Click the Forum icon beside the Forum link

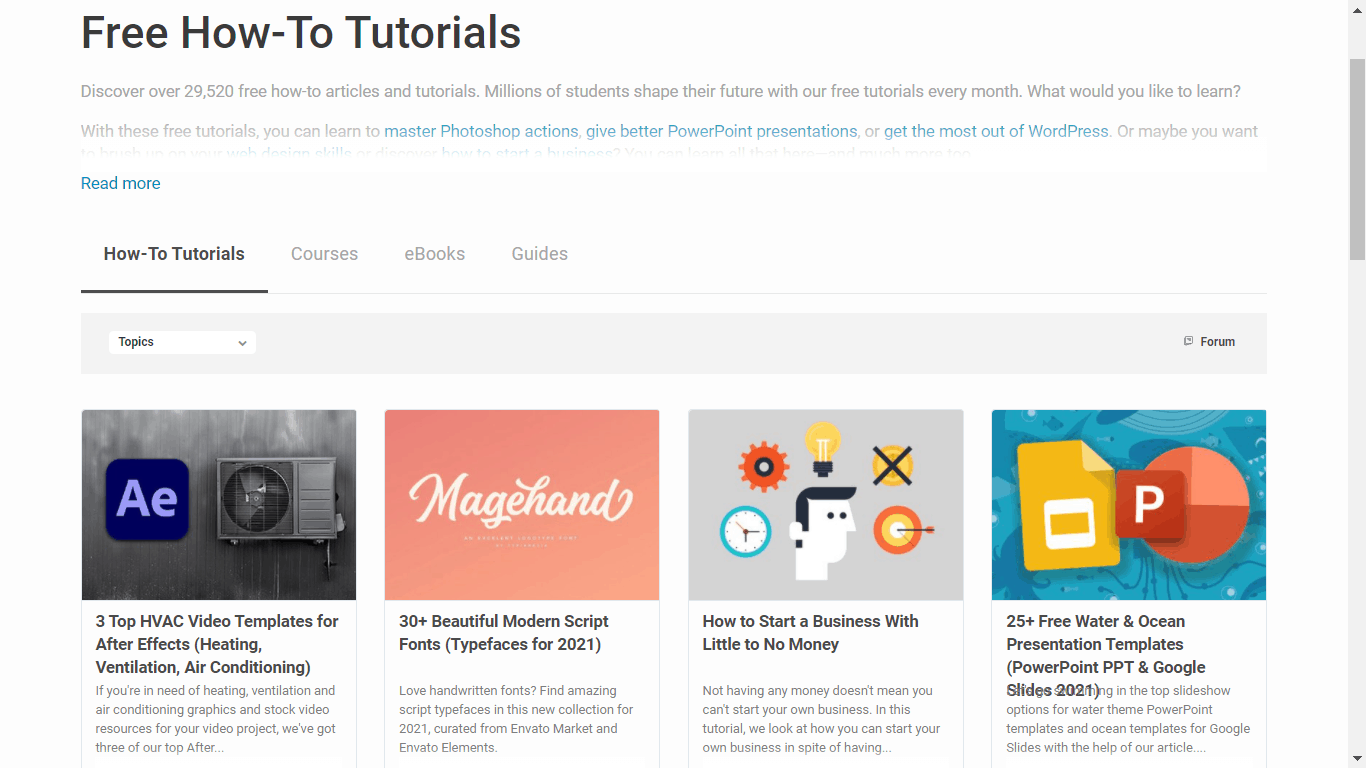point(1188,341)
